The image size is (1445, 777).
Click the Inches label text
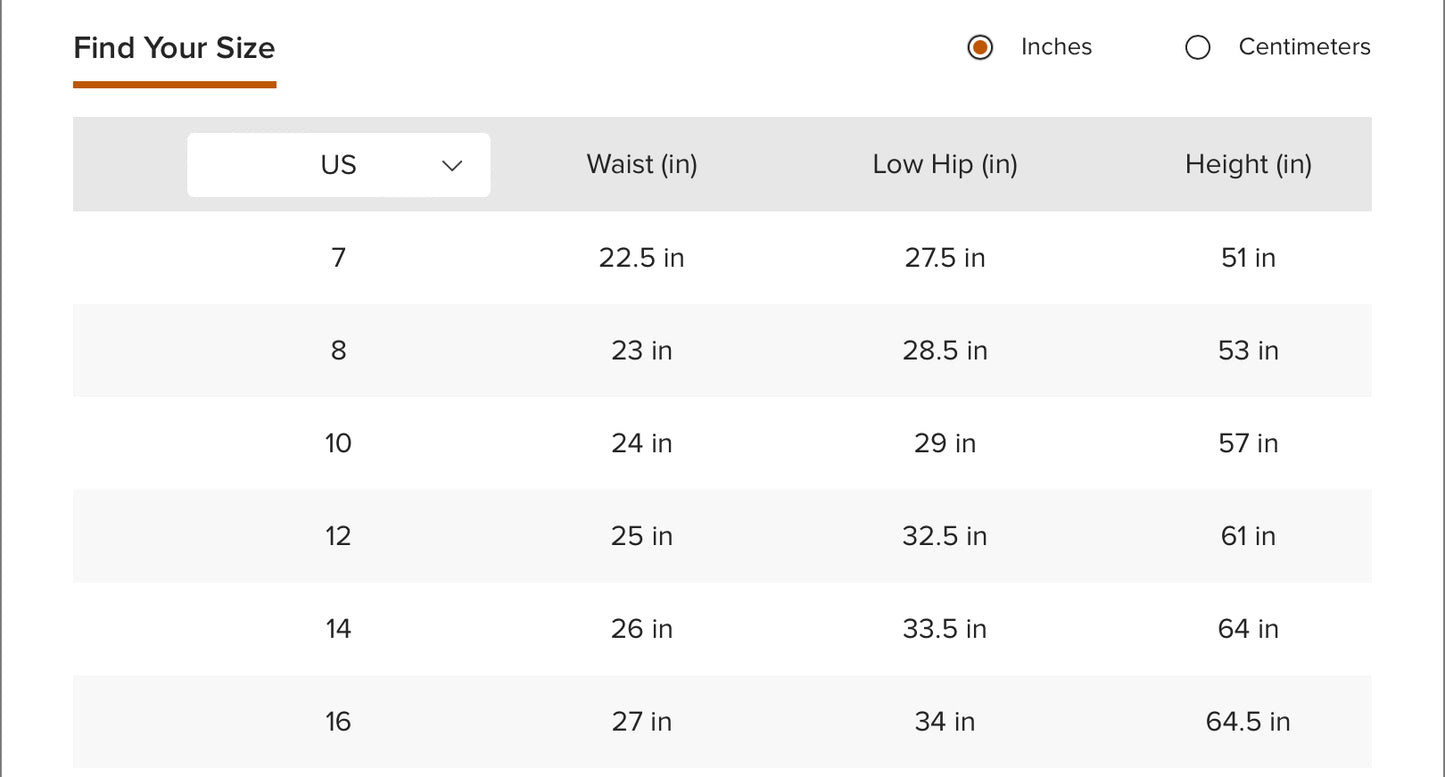(1056, 47)
